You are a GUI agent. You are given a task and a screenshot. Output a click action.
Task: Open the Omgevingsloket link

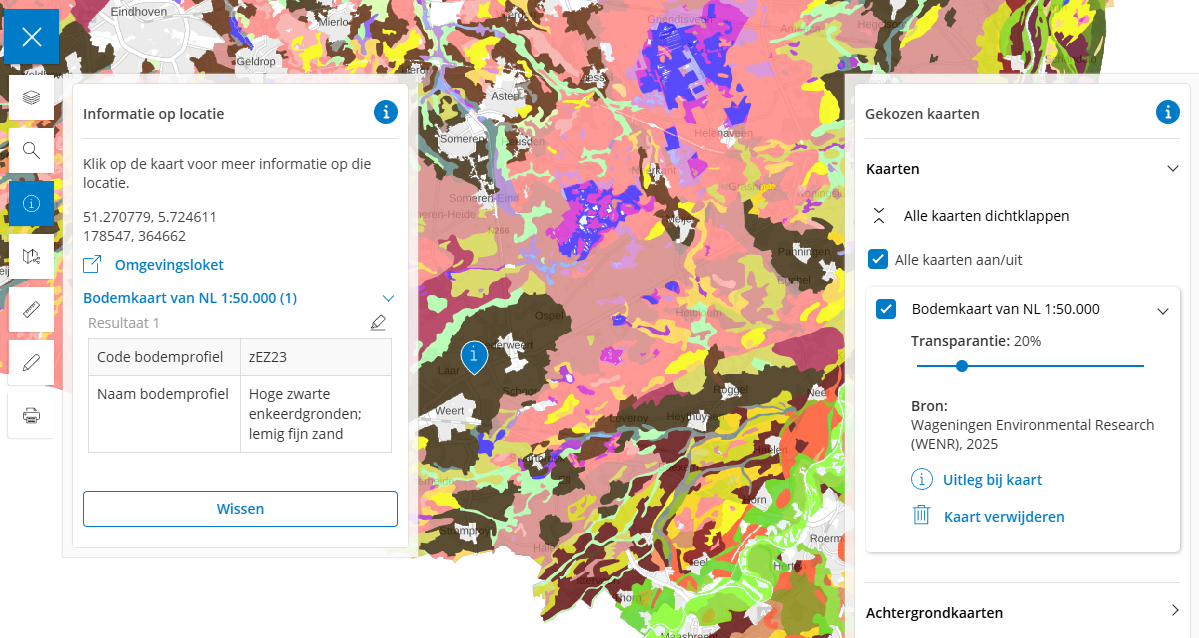tap(168, 265)
